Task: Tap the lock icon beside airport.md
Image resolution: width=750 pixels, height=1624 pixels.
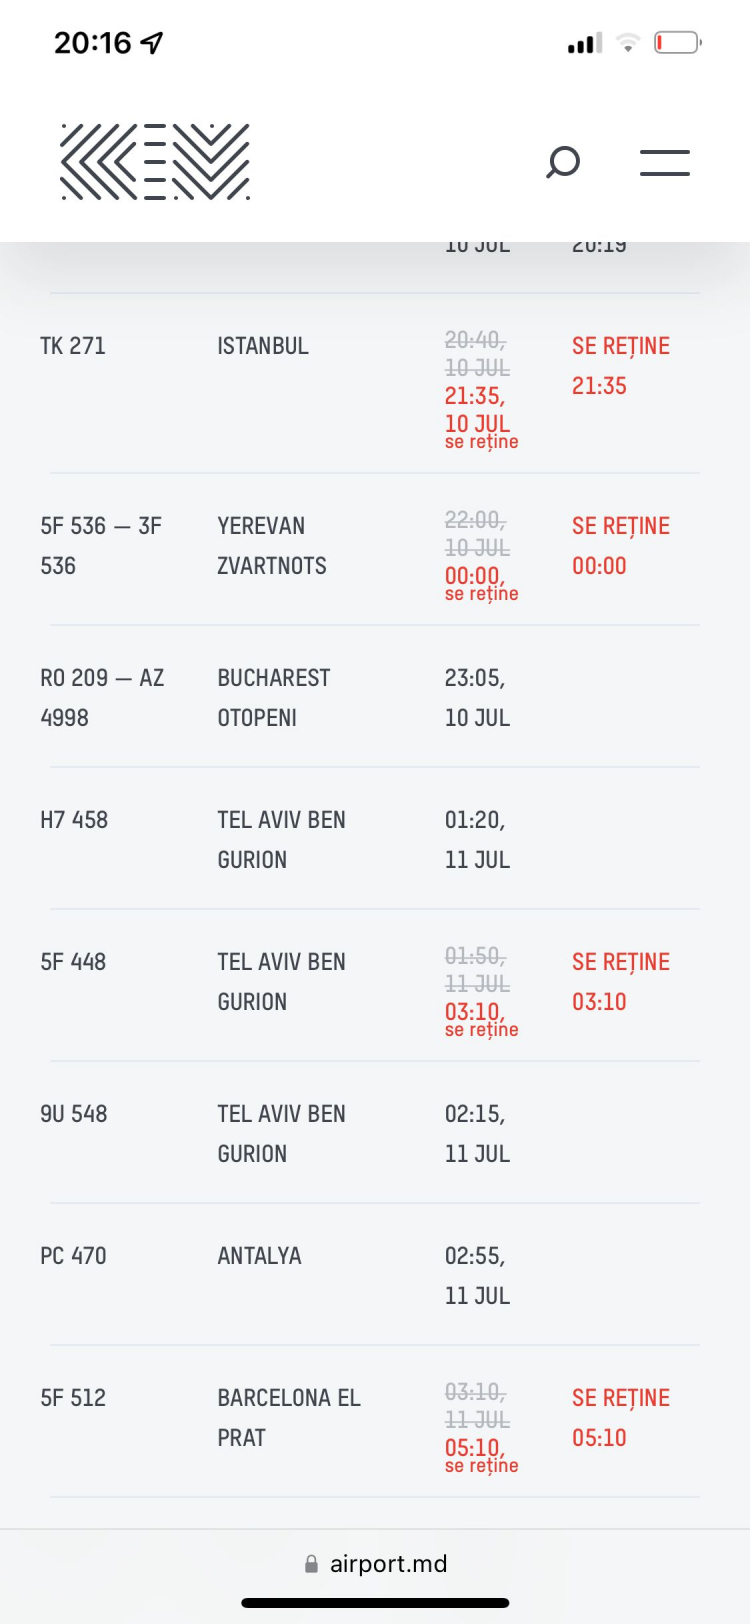Action: coord(311,1564)
